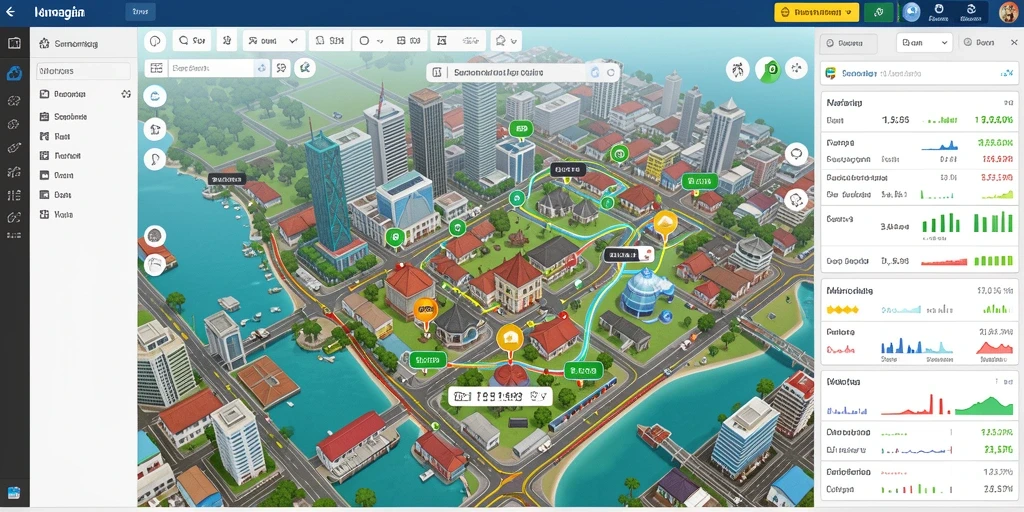Click the back arrow in the header
Viewport: 1024px width, 512px height.
(x=10, y=12)
